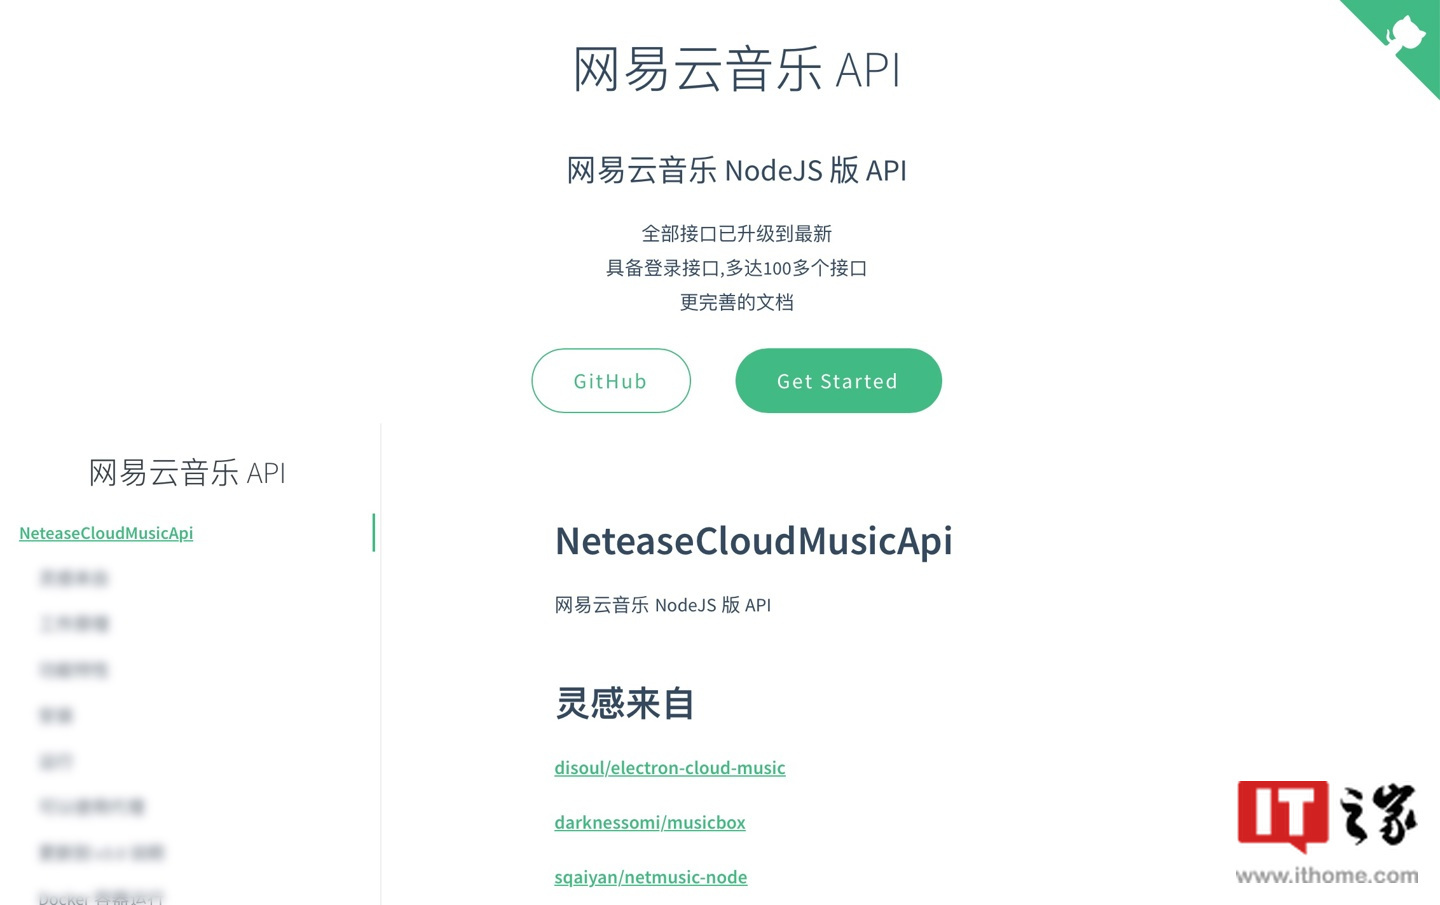This screenshot has height=905, width=1440.
Task: Click the outlined GitHub button
Action: [x=611, y=381]
